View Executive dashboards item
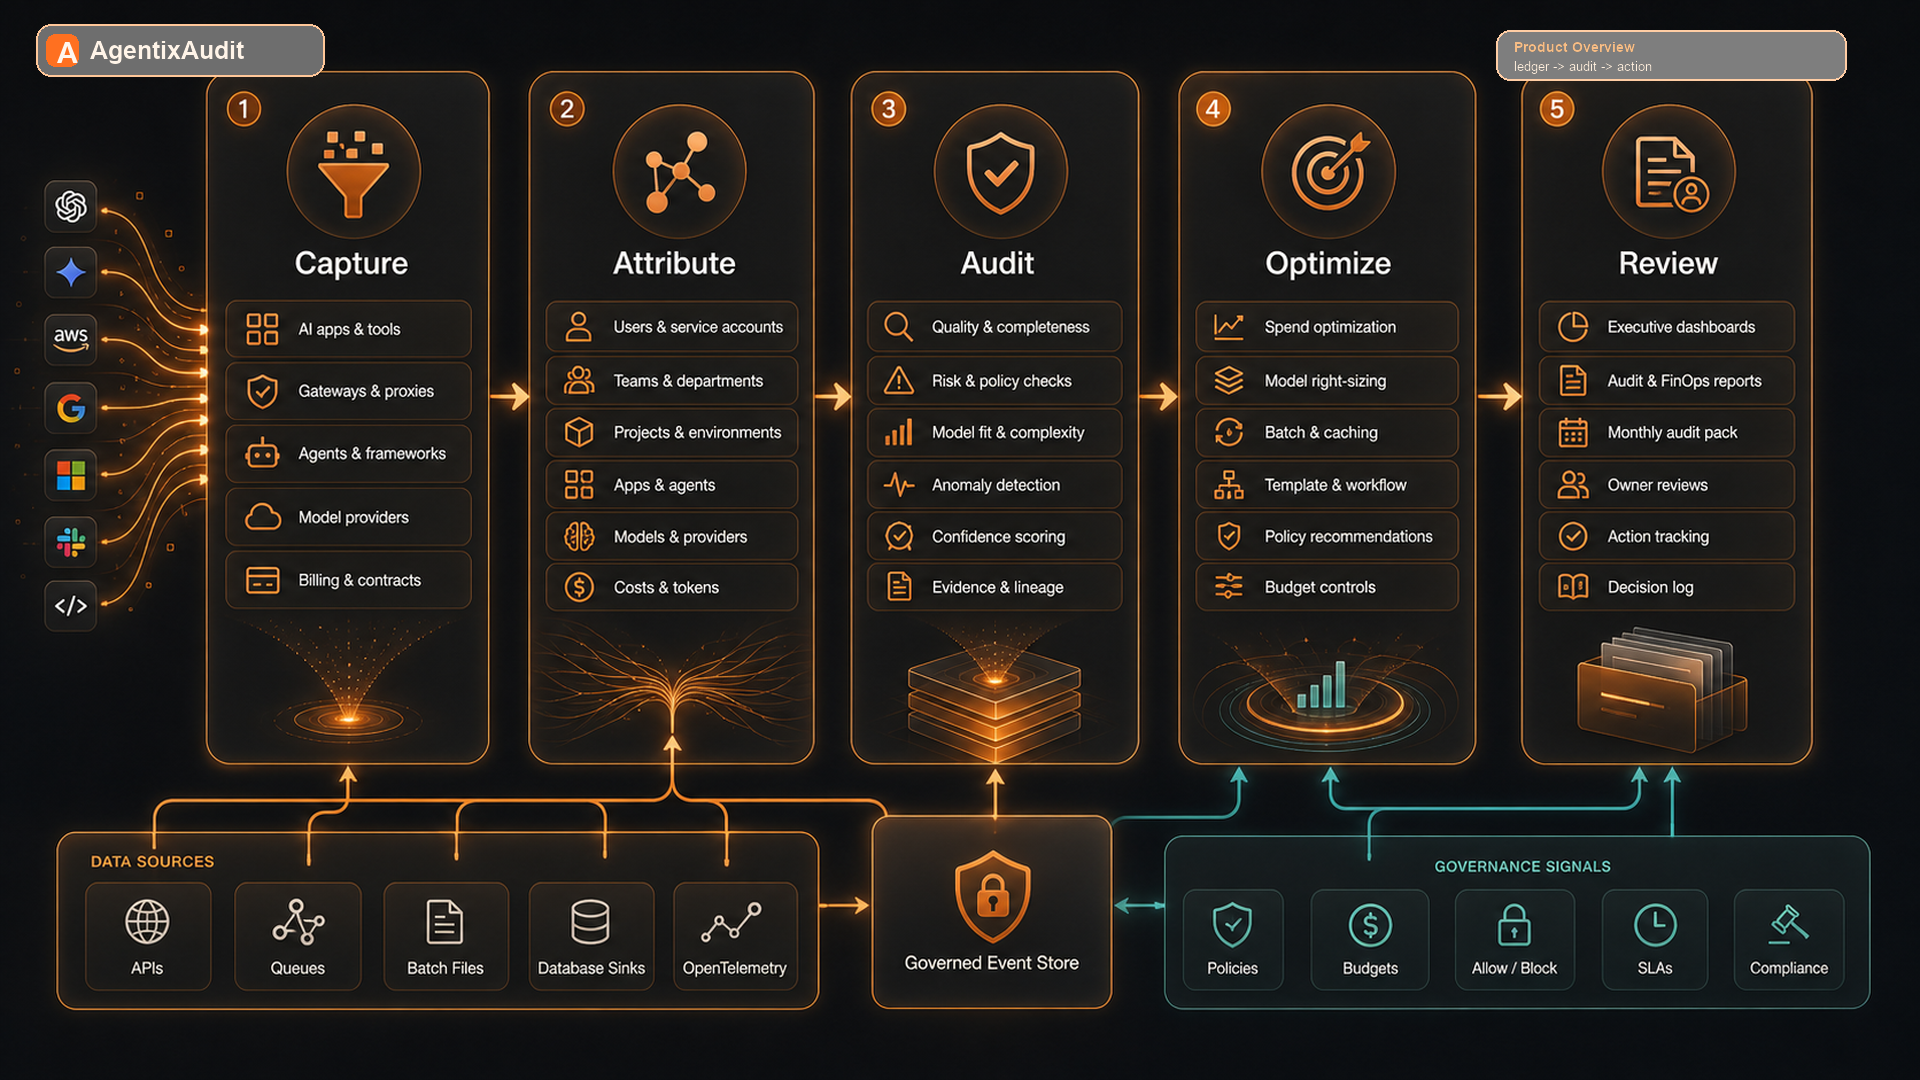The image size is (1920, 1080). click(1667, 327)
